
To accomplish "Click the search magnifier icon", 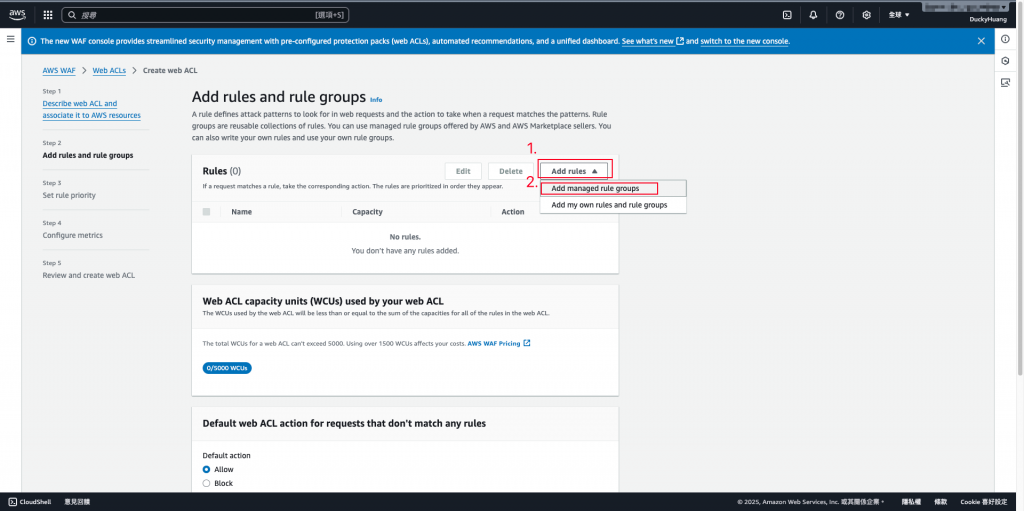I will click(72, 14).
